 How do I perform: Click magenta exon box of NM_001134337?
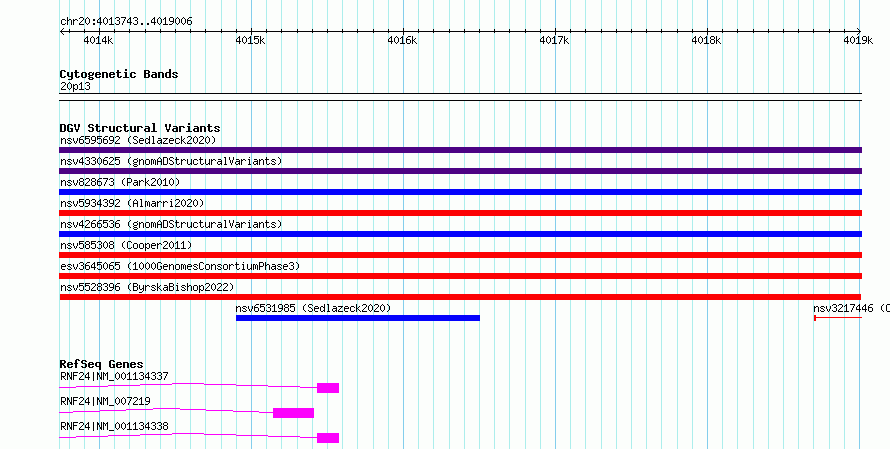328,388
